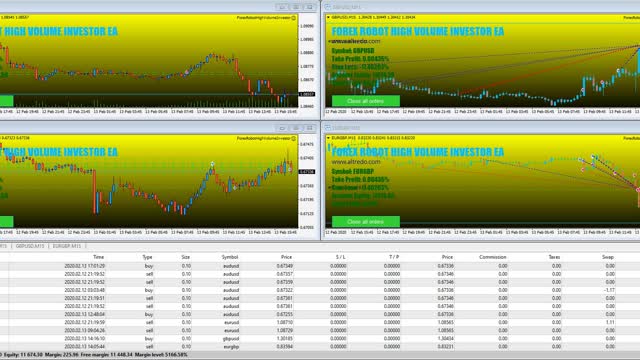Restore the bottom-left chart window size
Screen dimensions: 640x360
coord(296,128)
